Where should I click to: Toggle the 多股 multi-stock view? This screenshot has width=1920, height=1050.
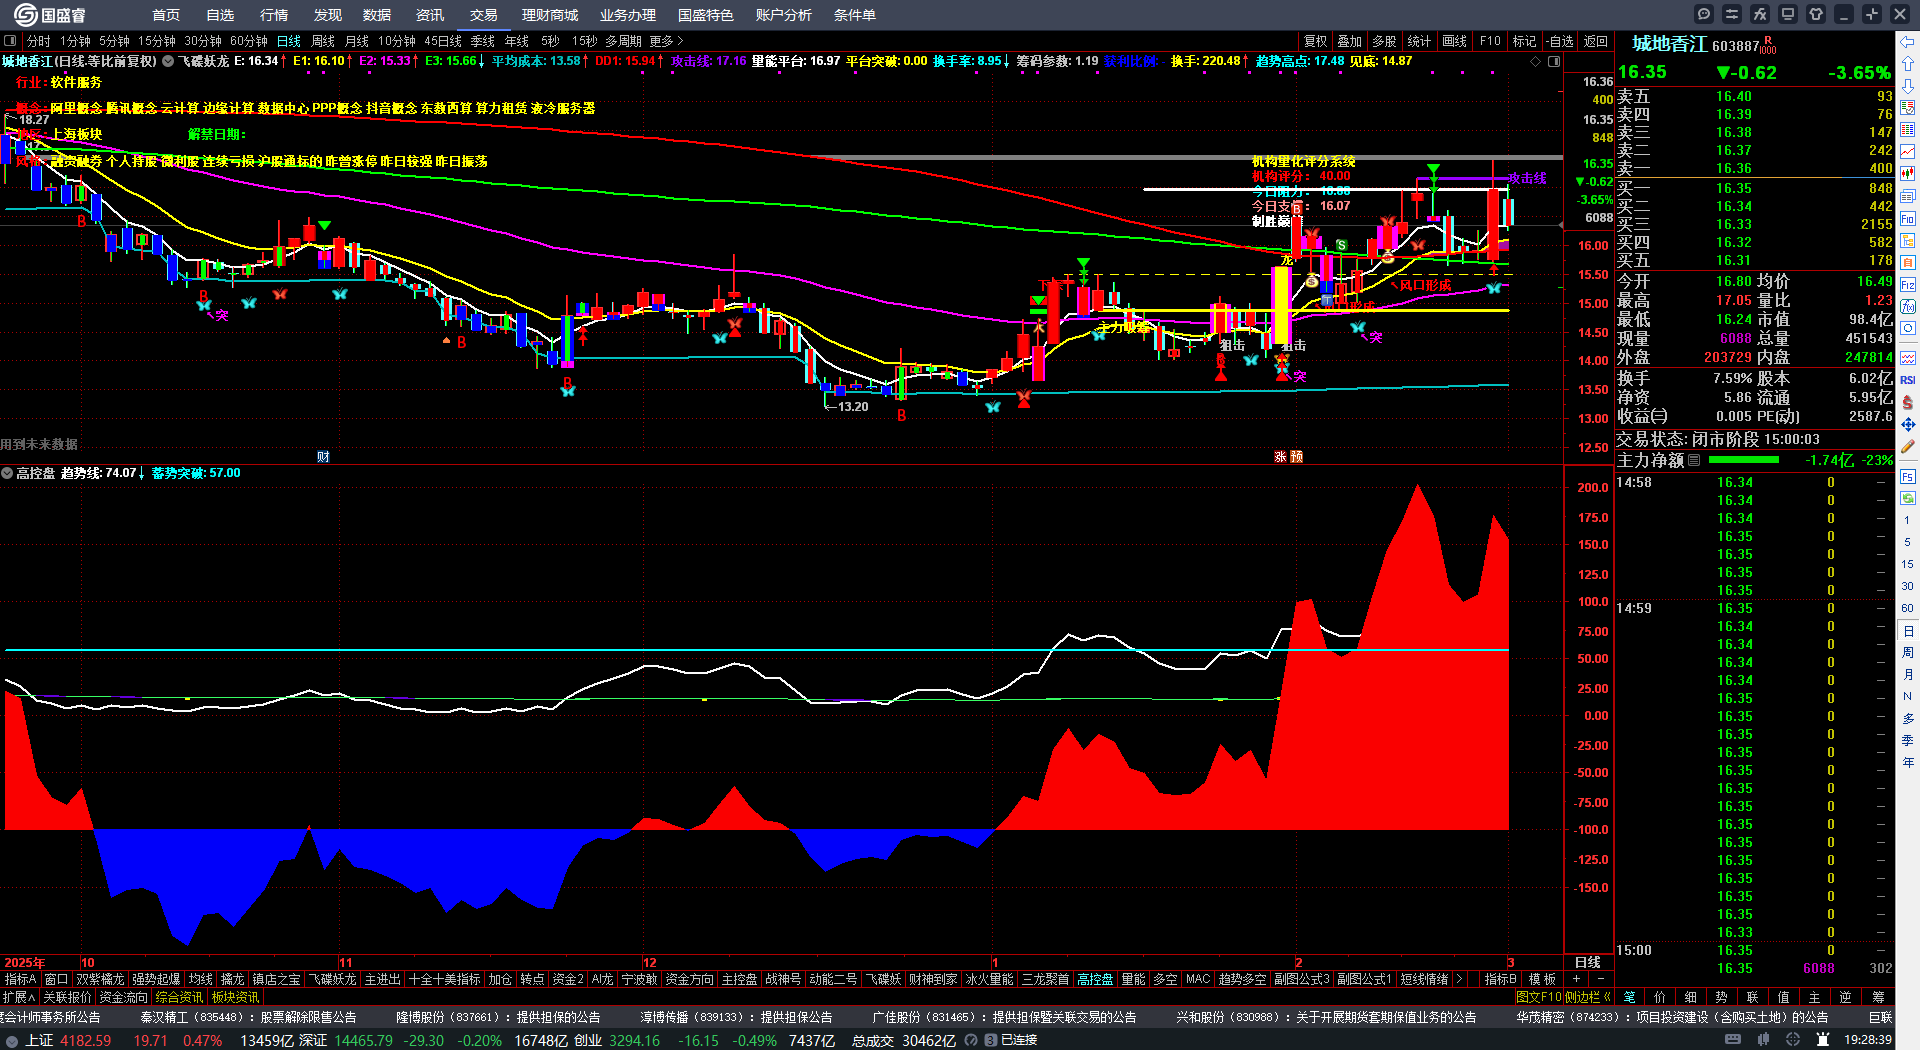(x=1384, y=41)
